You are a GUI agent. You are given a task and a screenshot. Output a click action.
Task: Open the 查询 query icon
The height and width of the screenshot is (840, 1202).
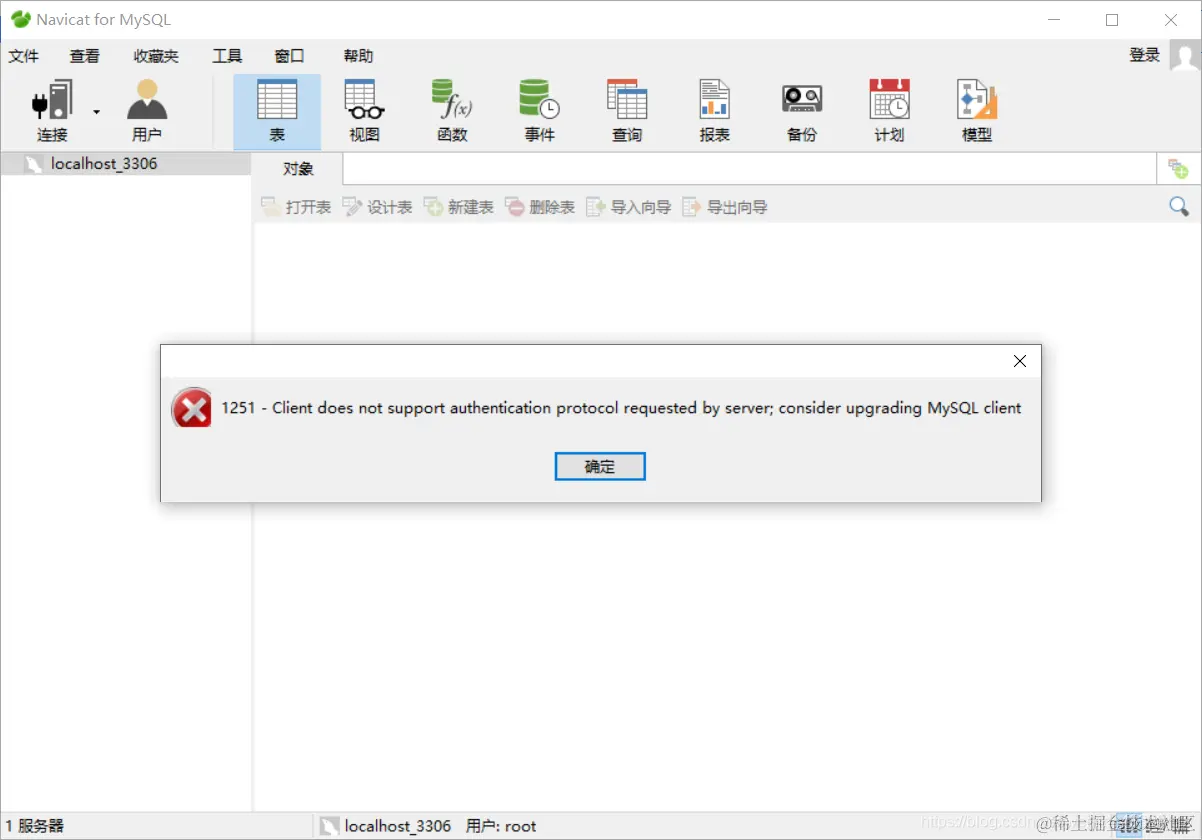[x=627, y=111]
